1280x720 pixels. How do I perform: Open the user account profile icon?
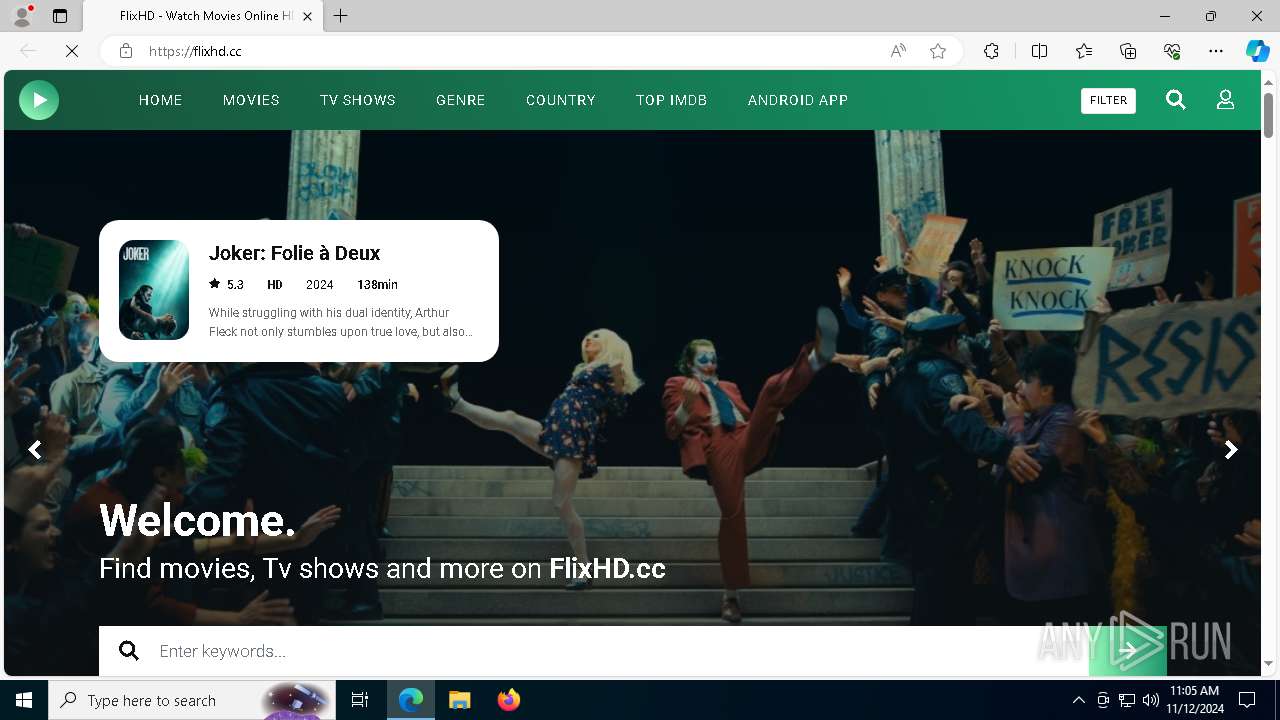[1225, 100]
